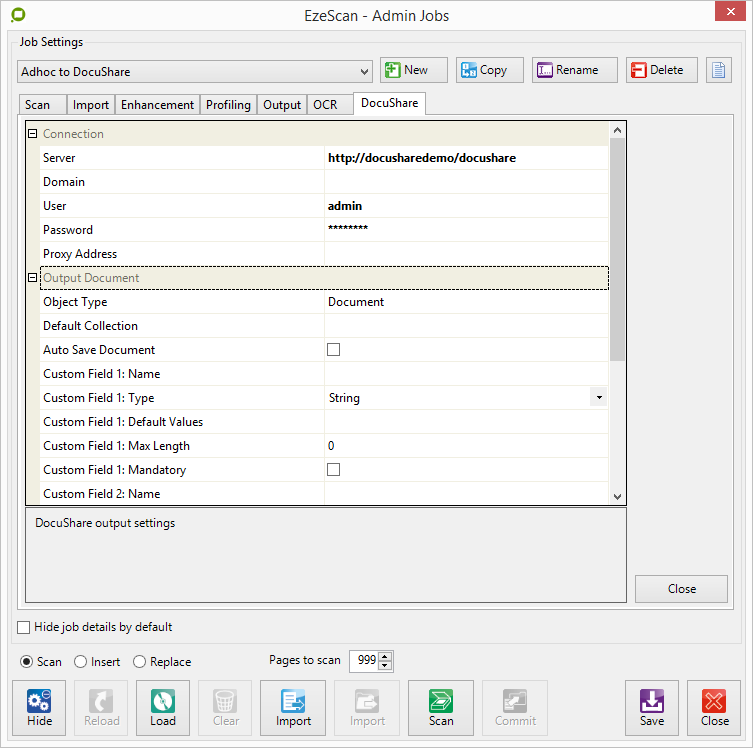This screenshot has height=748, width=753.
Task: Hide the job settings panel
Action: (x=40, y=708)
